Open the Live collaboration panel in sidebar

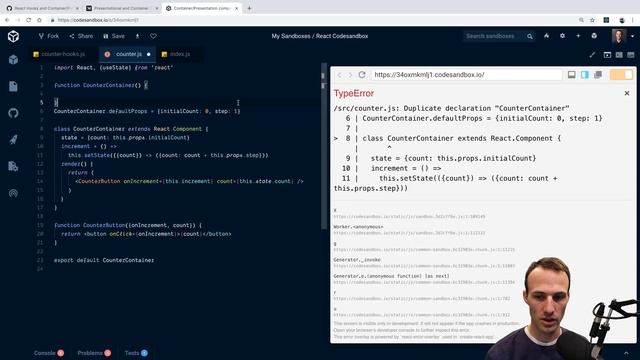click(13, 193)
